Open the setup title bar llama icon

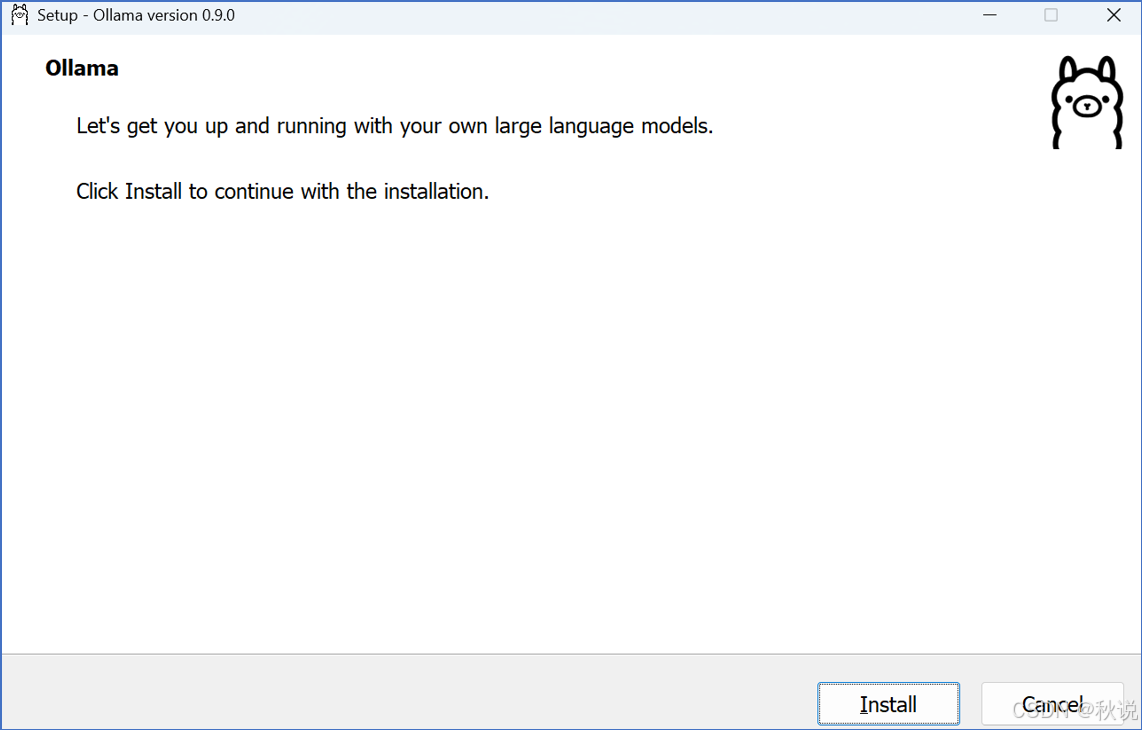point(20,15)
